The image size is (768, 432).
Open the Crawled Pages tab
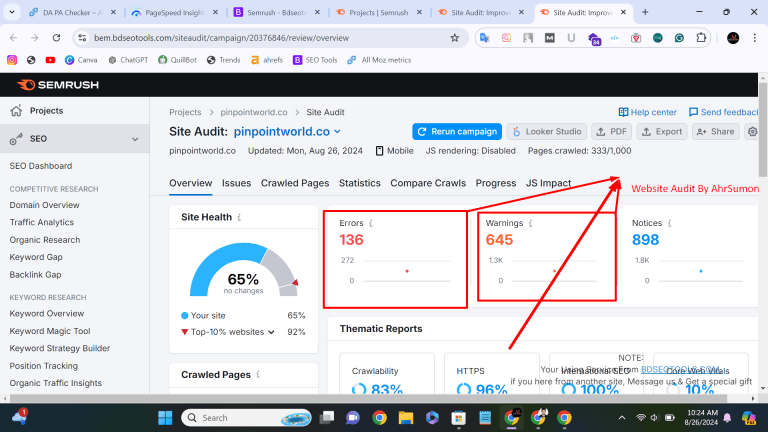[295, 183]
